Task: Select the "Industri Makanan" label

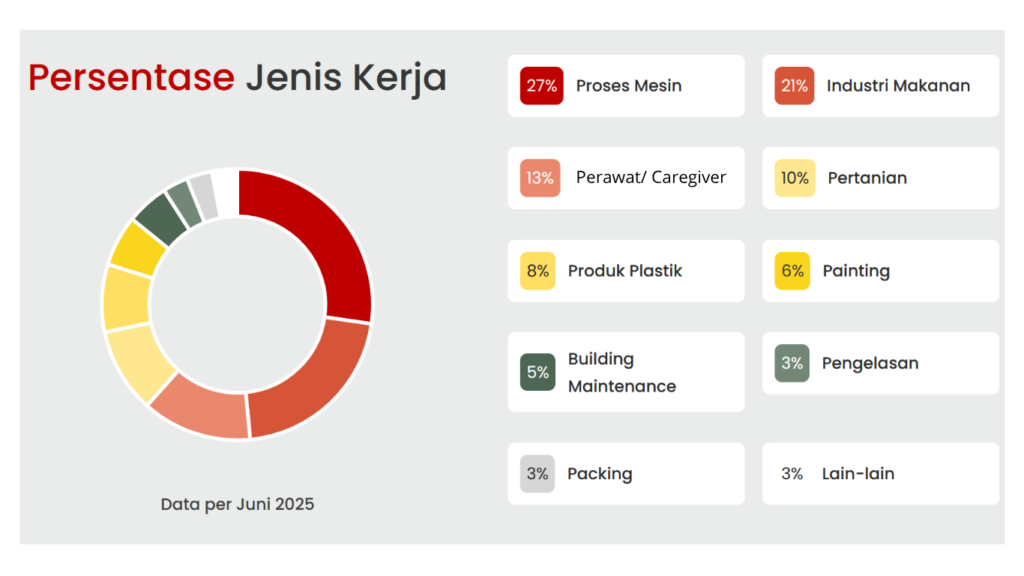Action: [x=898, y=86]
